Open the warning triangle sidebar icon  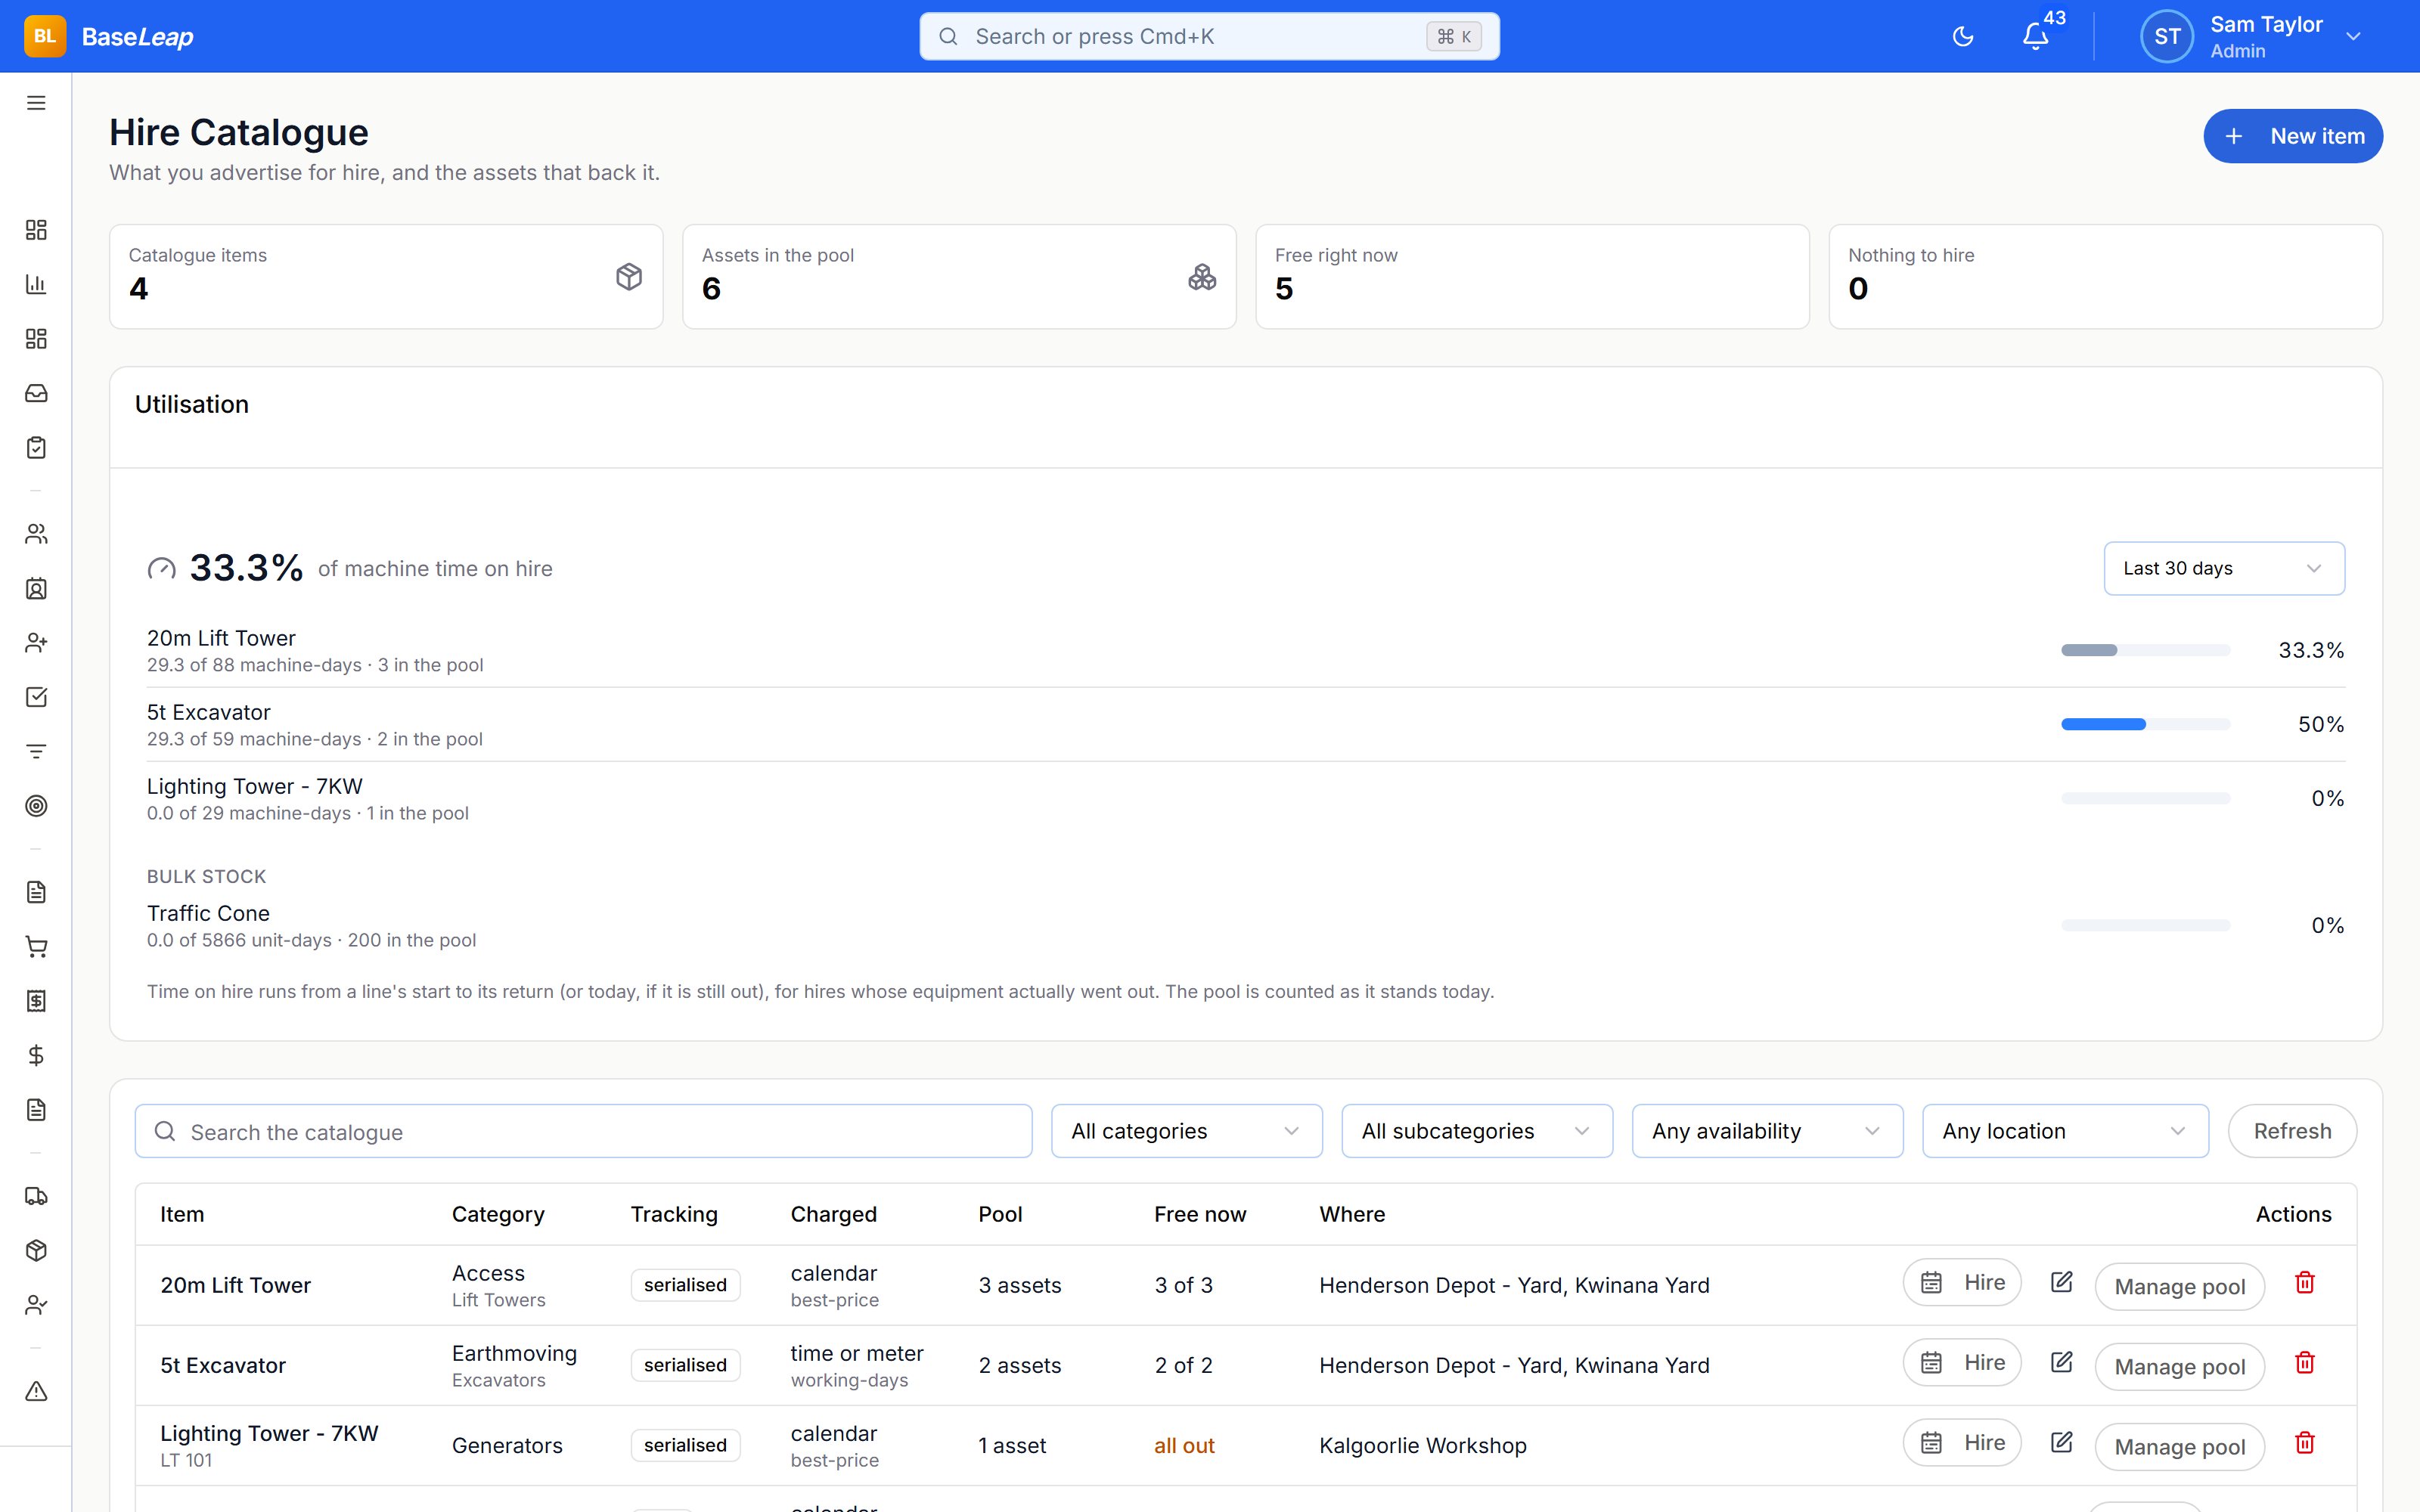tap(36, 1391)
